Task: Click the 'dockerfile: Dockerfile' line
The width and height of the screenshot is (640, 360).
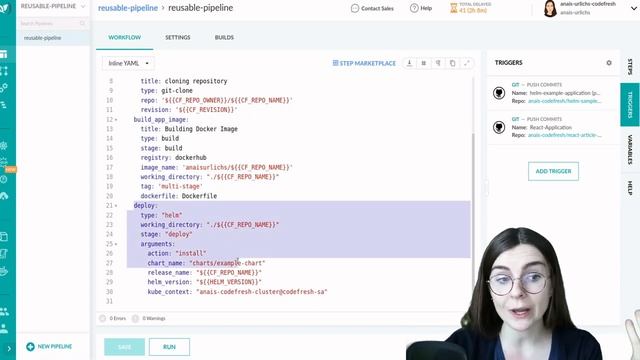Action: tap(179, 196)
